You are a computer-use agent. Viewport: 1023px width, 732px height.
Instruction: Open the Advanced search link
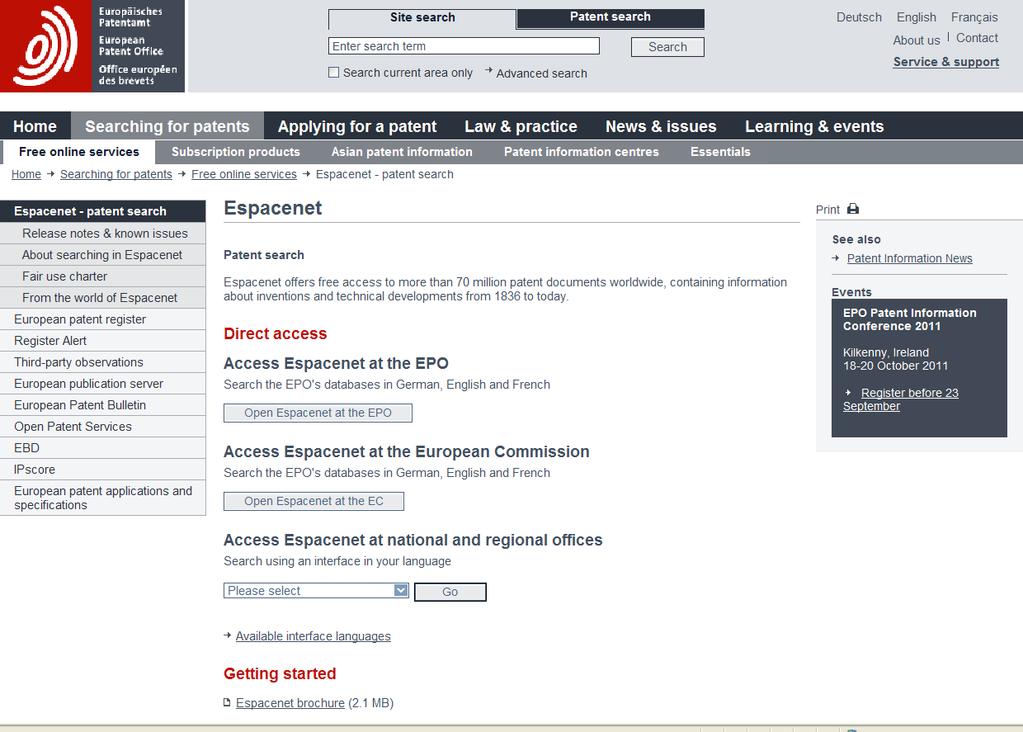point(542,73)
